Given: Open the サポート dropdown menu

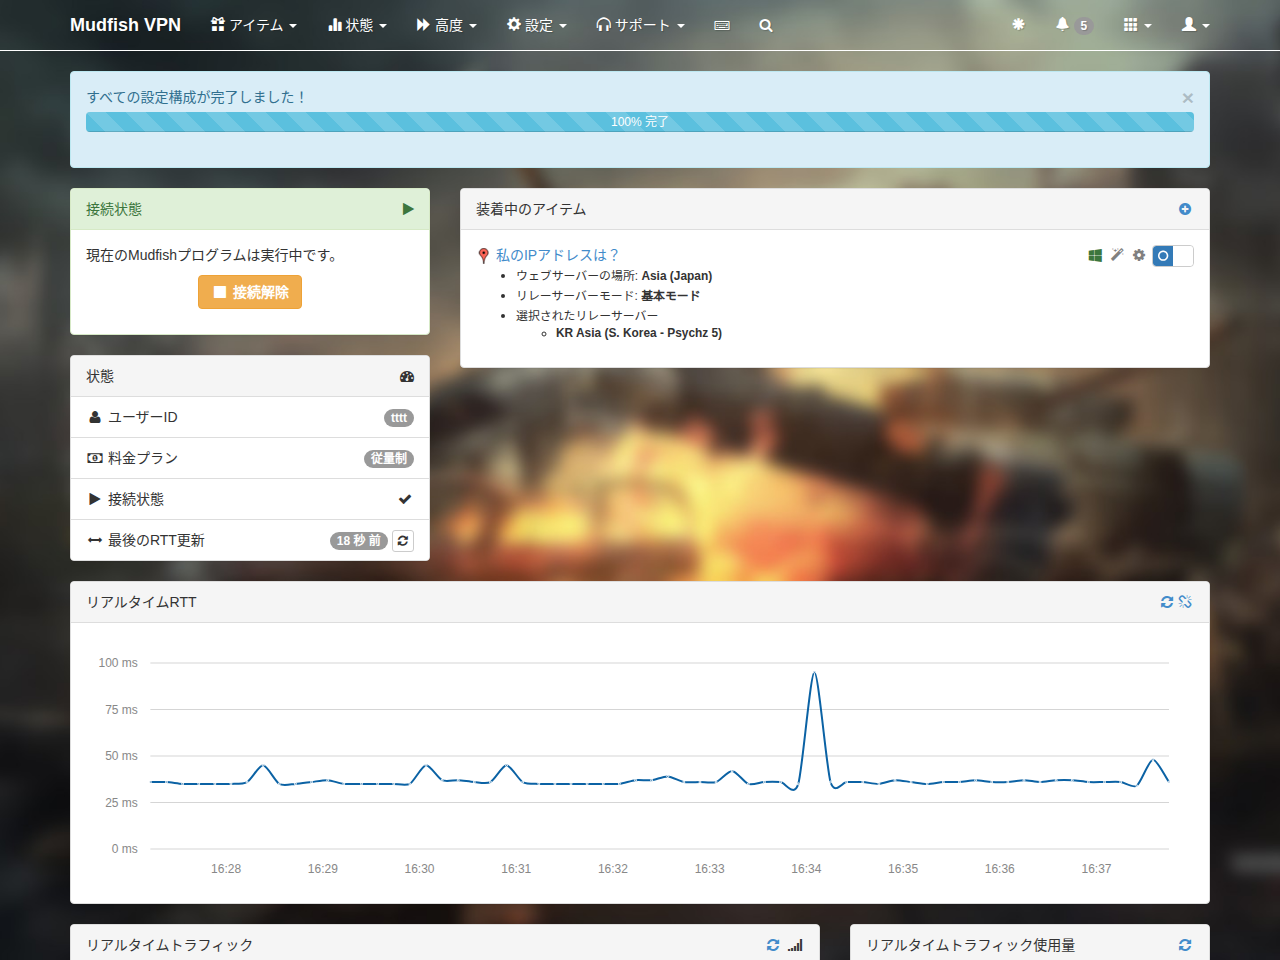Looking at the screenshot, I should pyautogui.click(x=640, y=25).
